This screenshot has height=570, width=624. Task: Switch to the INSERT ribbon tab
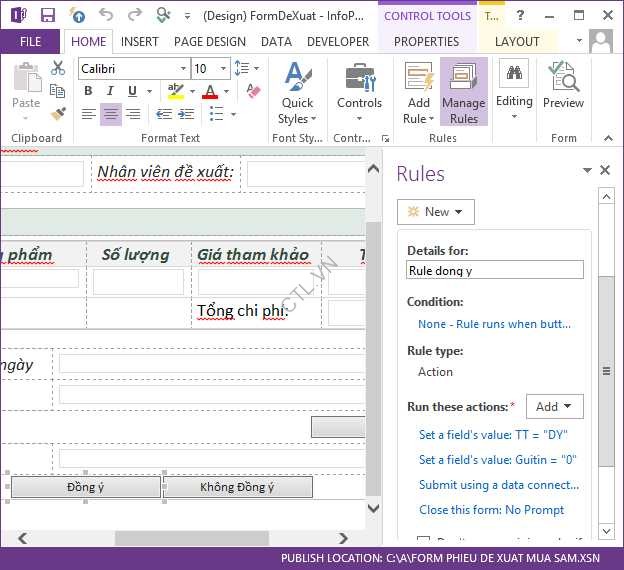coord(139,42)
